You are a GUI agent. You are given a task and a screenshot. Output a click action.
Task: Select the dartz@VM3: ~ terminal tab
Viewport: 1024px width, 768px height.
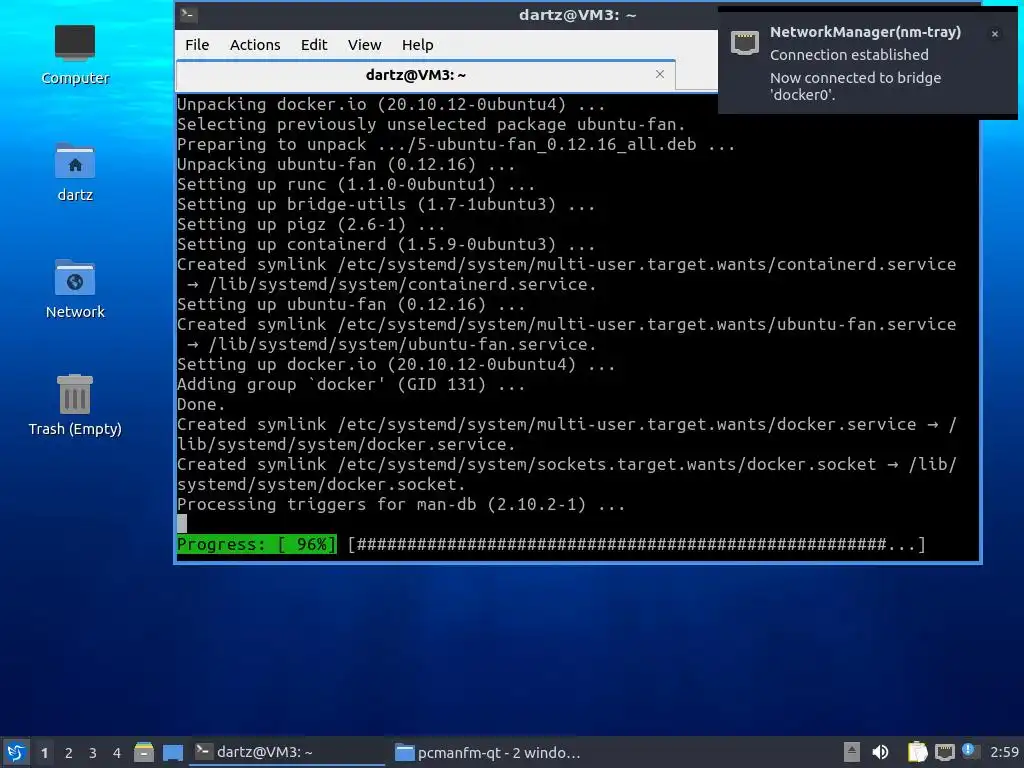(426, 76)
